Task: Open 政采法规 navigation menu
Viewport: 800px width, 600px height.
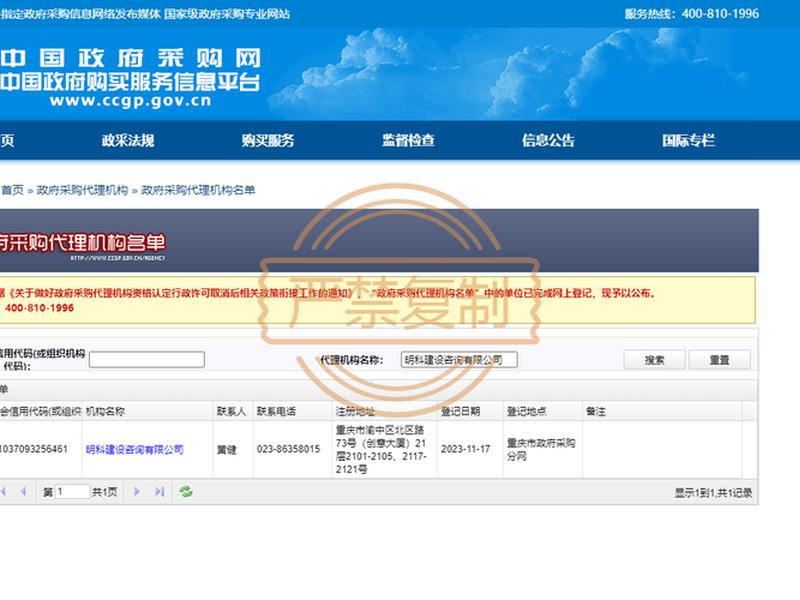Action: click(x=128, y=140)
